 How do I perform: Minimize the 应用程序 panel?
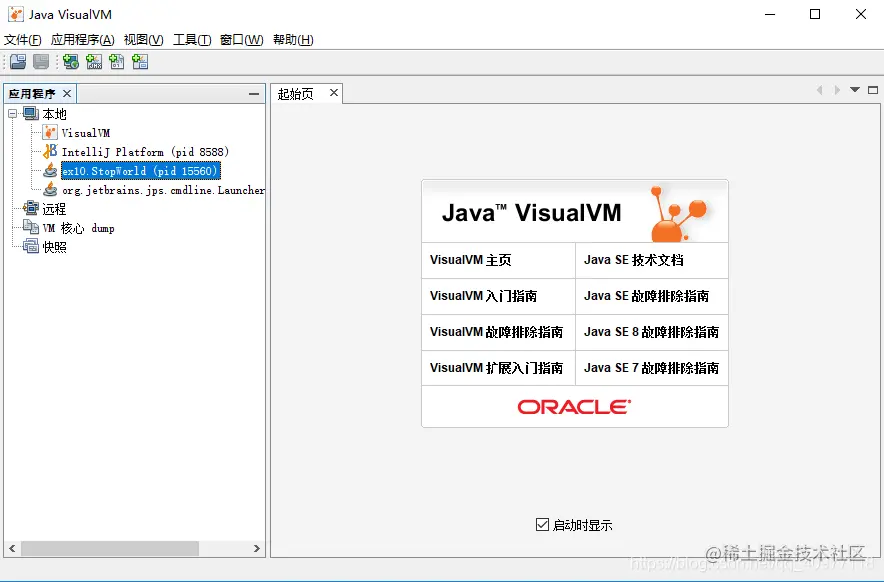(254, 94)
